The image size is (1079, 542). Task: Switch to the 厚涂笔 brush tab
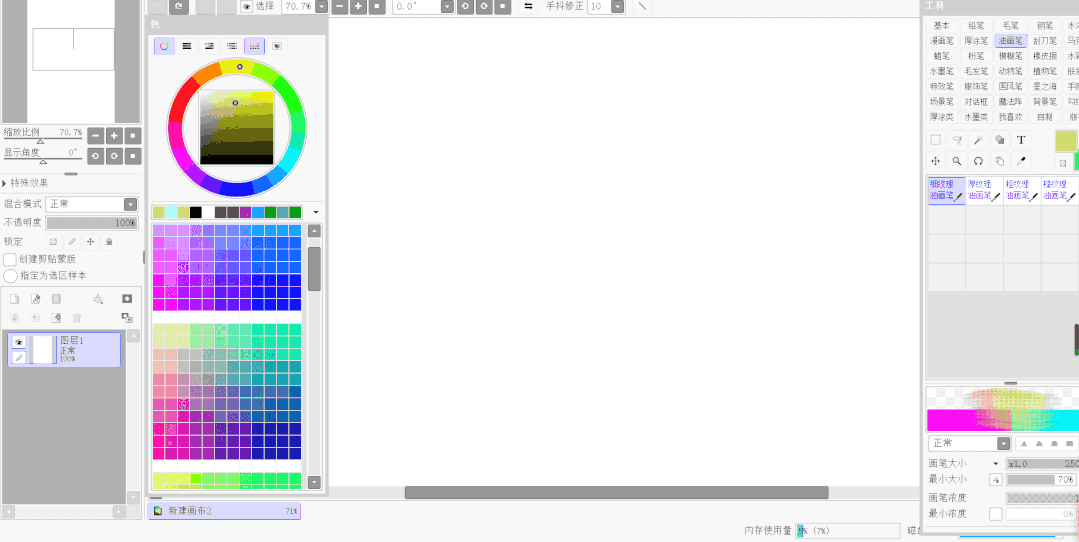(976, 41)
